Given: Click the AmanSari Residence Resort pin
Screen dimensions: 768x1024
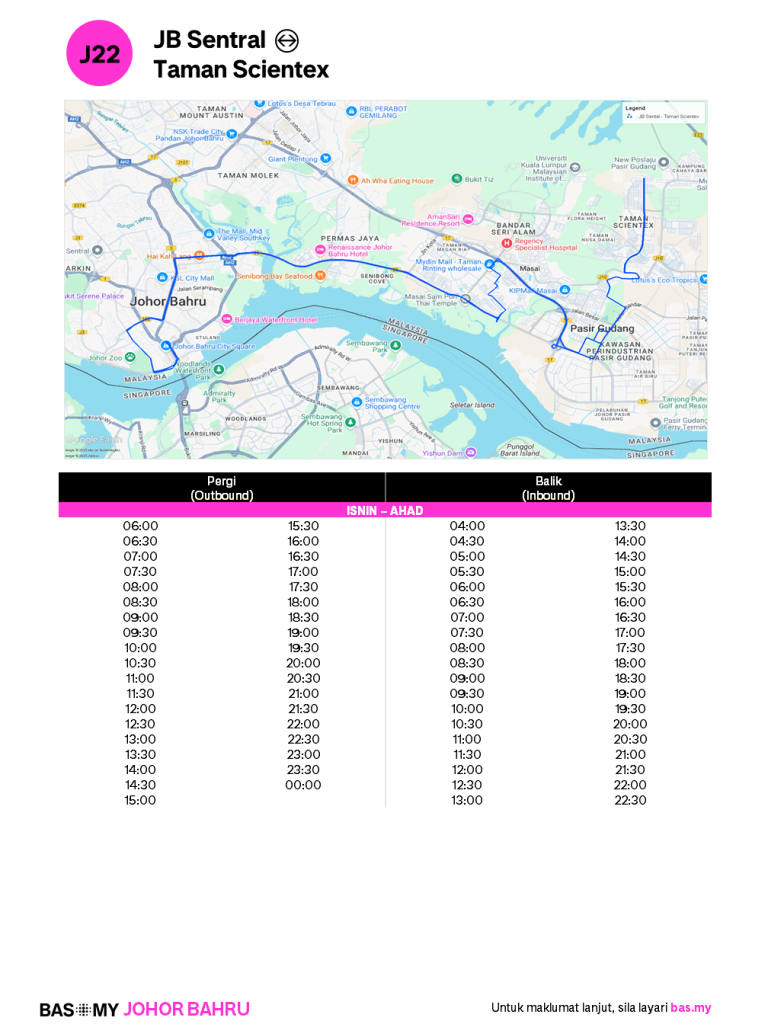Looking at the screenshot, I should pos(467,219).
